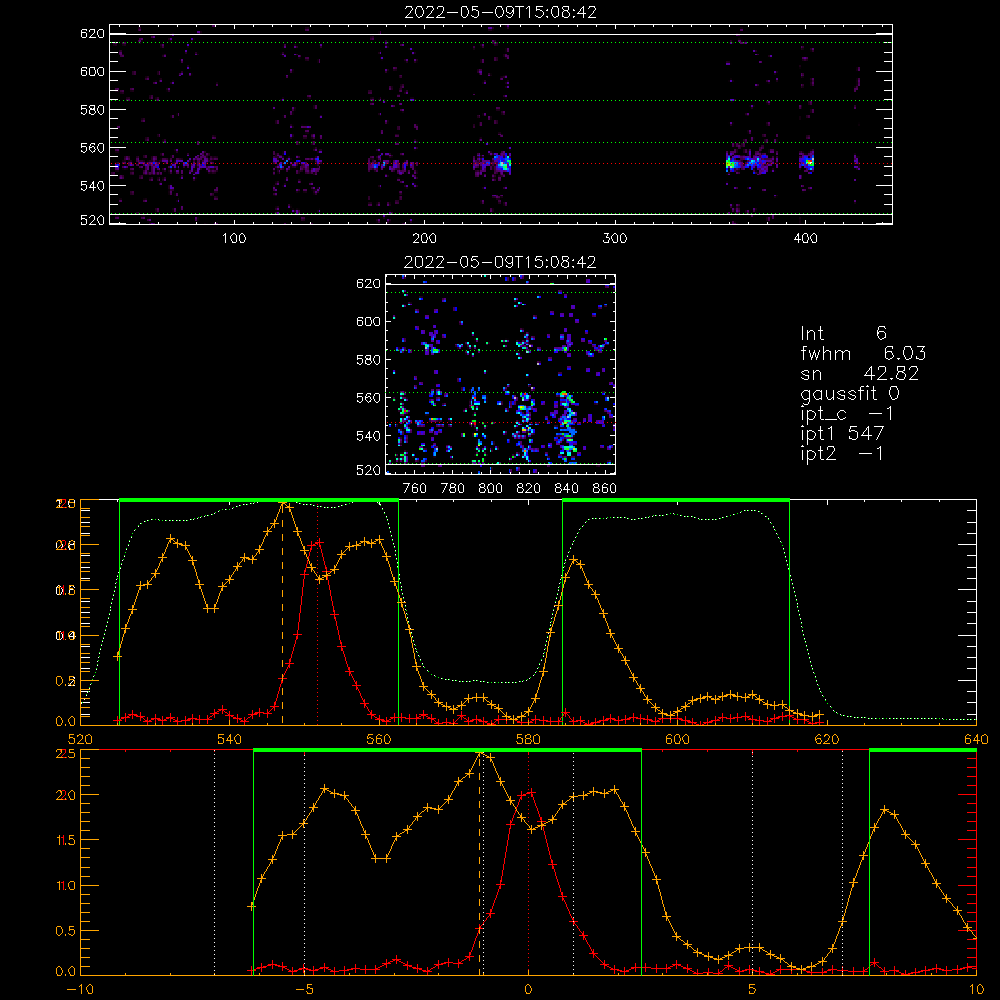Click the bright column near 820 in middle image
The width and height of the screenshot is (1000, 1000).
tap(525, 424)
